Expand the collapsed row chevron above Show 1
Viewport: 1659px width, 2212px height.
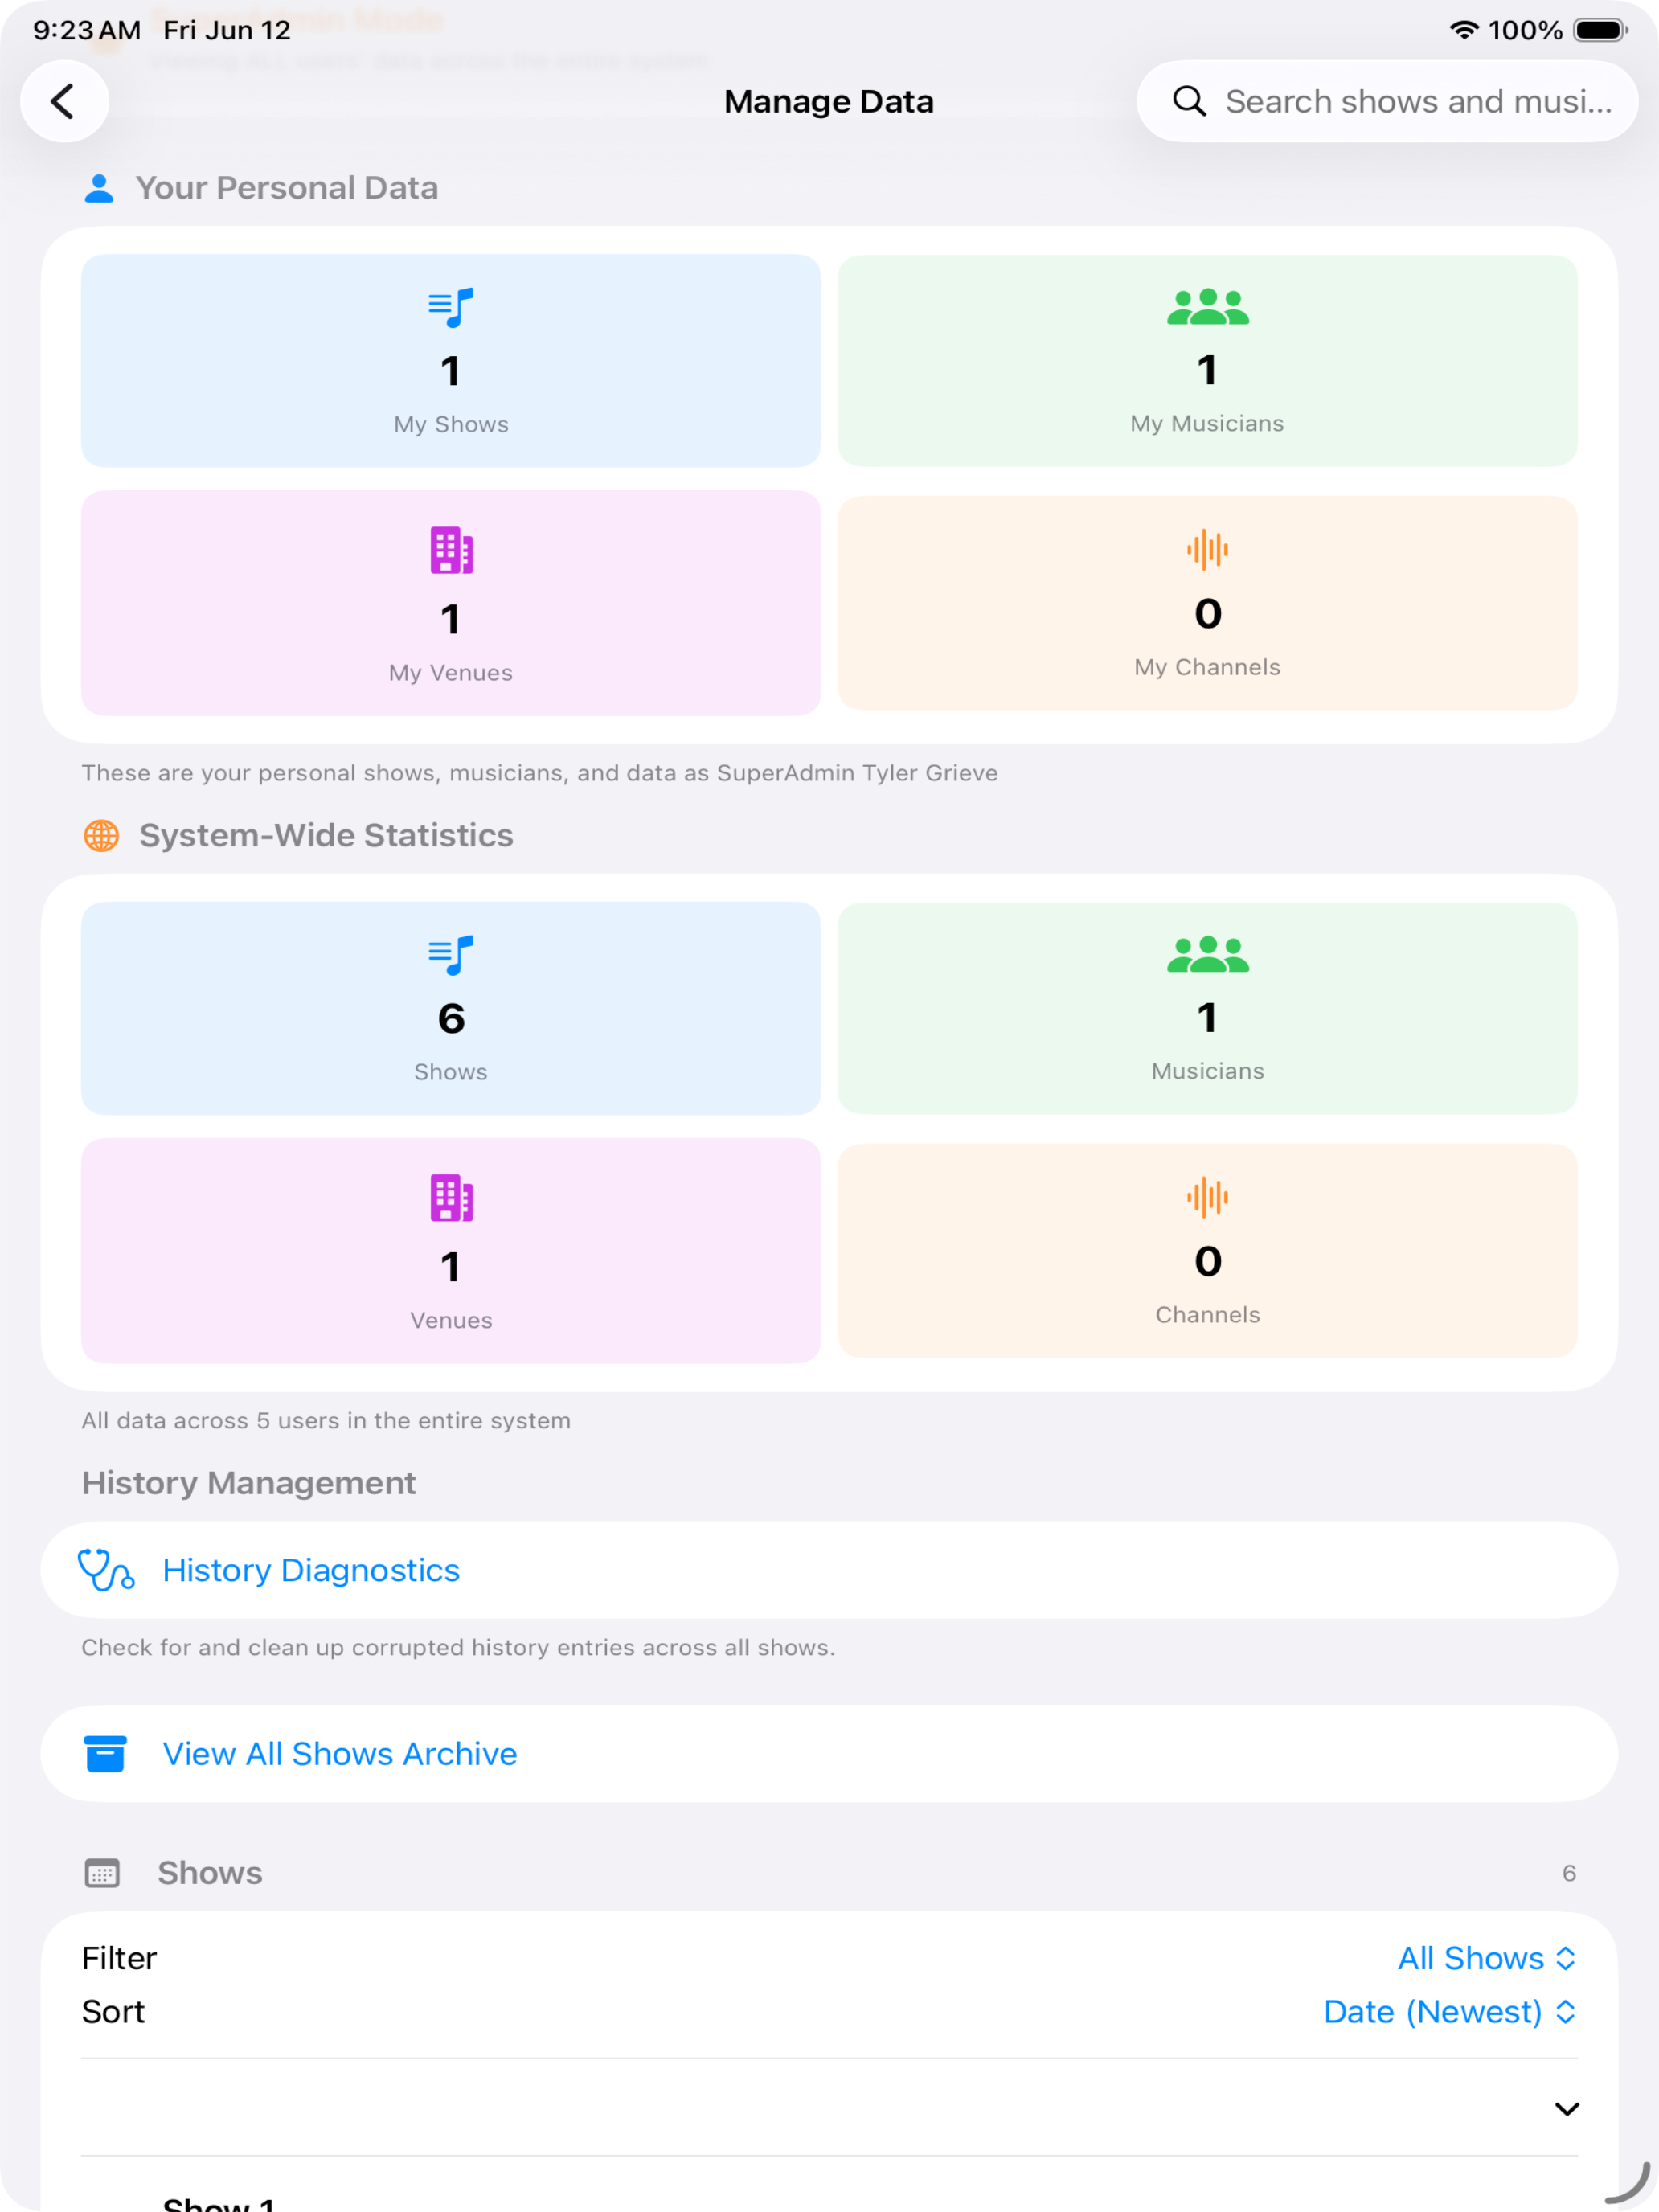coord(1566,2109)
